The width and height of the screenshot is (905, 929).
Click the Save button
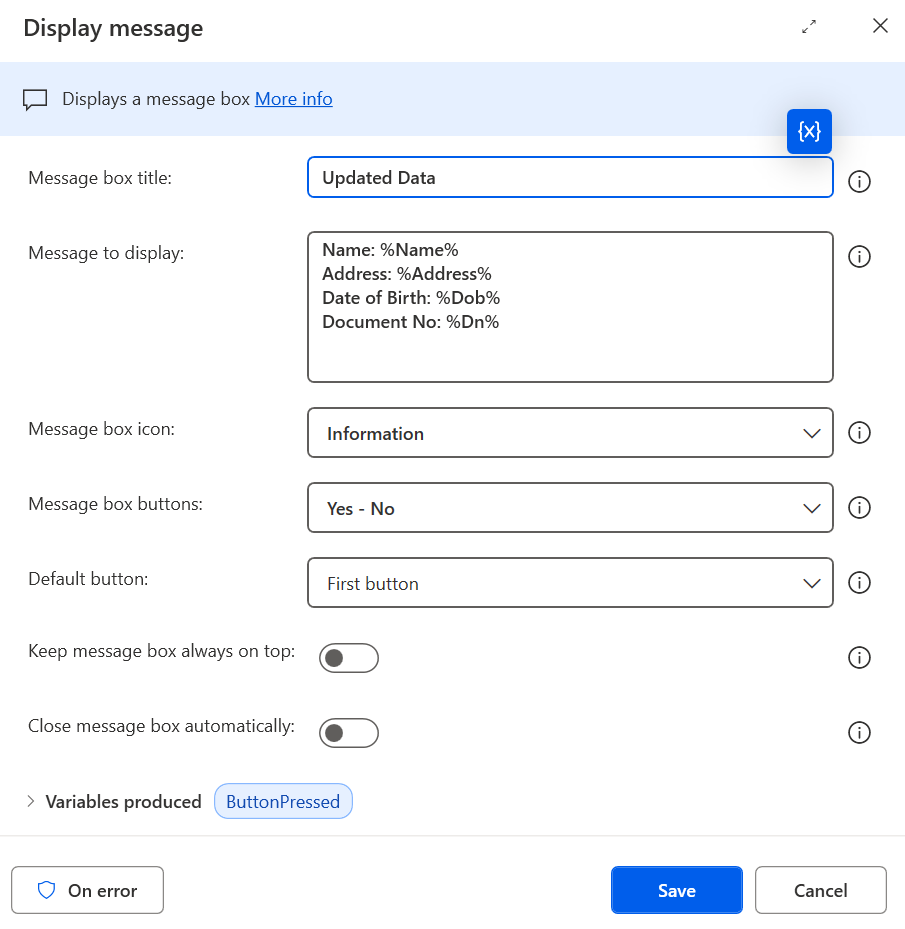[x=676, y=890]
